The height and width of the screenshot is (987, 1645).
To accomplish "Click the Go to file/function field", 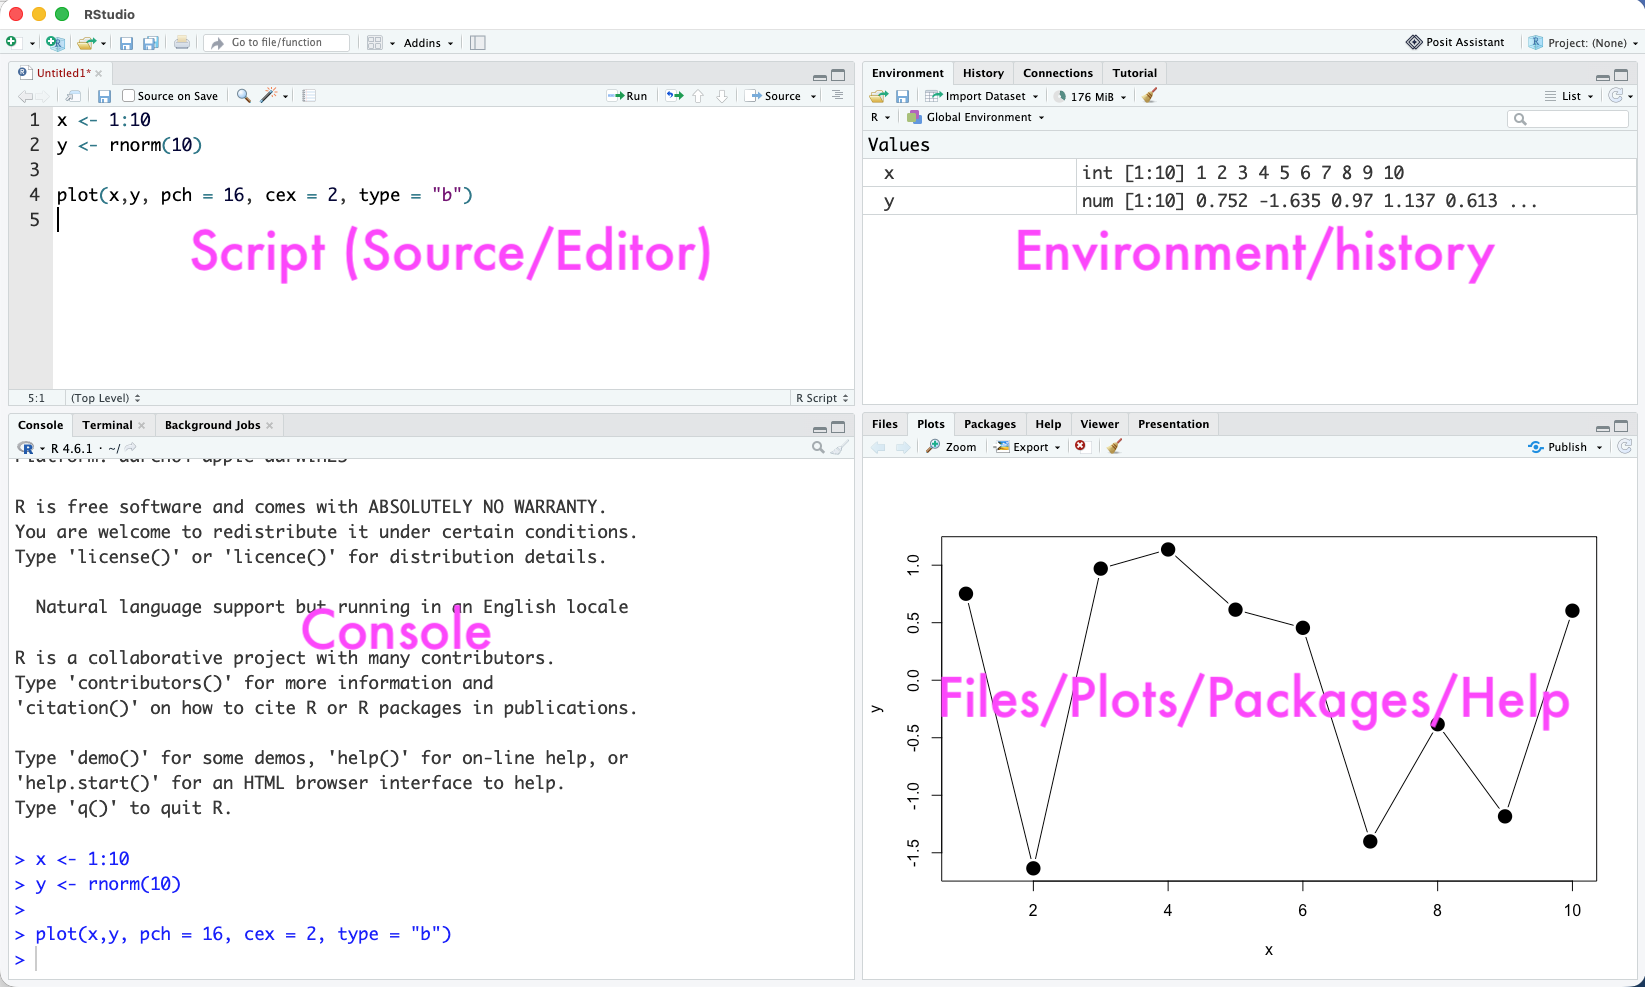I will (x=278, y=43).
